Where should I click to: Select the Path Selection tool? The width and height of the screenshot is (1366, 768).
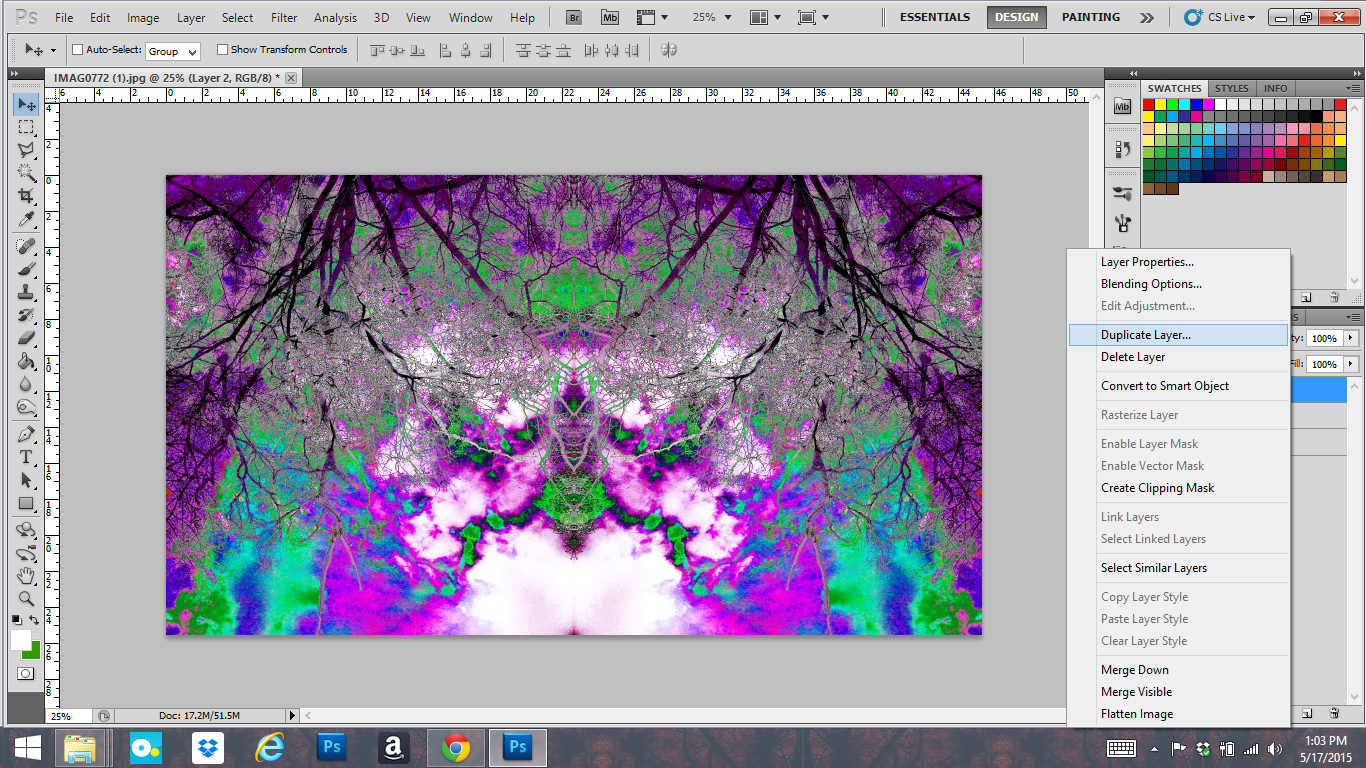tap(26, 480)
